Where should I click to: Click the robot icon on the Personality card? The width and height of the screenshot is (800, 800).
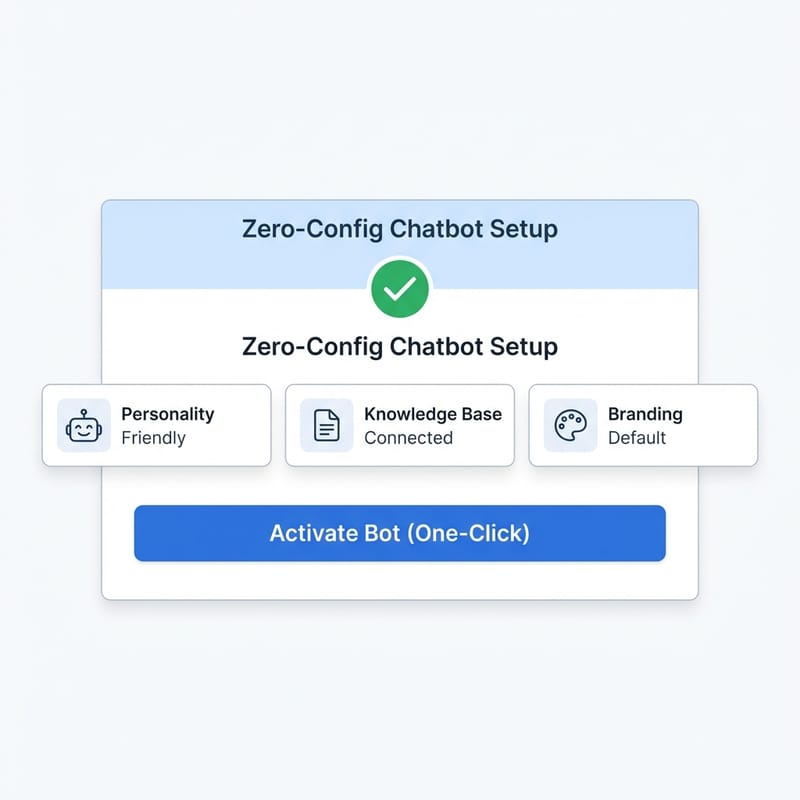(x=83, y=425)
